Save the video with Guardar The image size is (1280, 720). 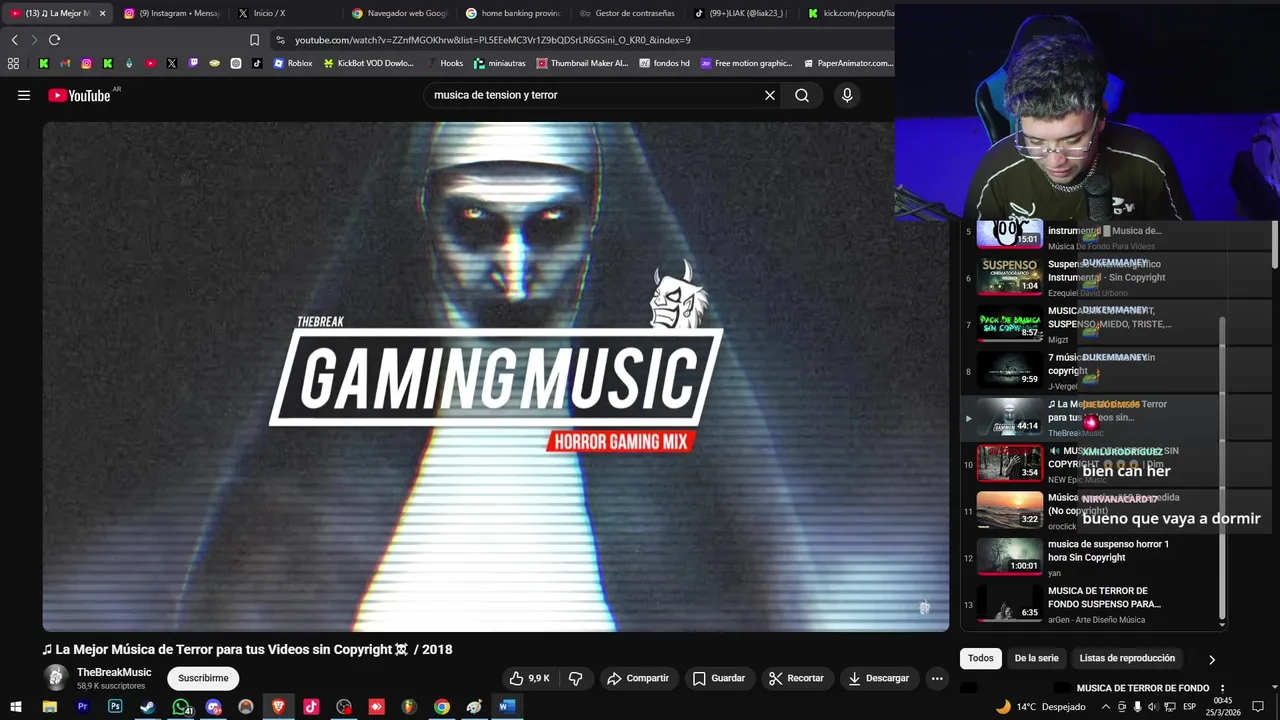[x=719, y=678]
